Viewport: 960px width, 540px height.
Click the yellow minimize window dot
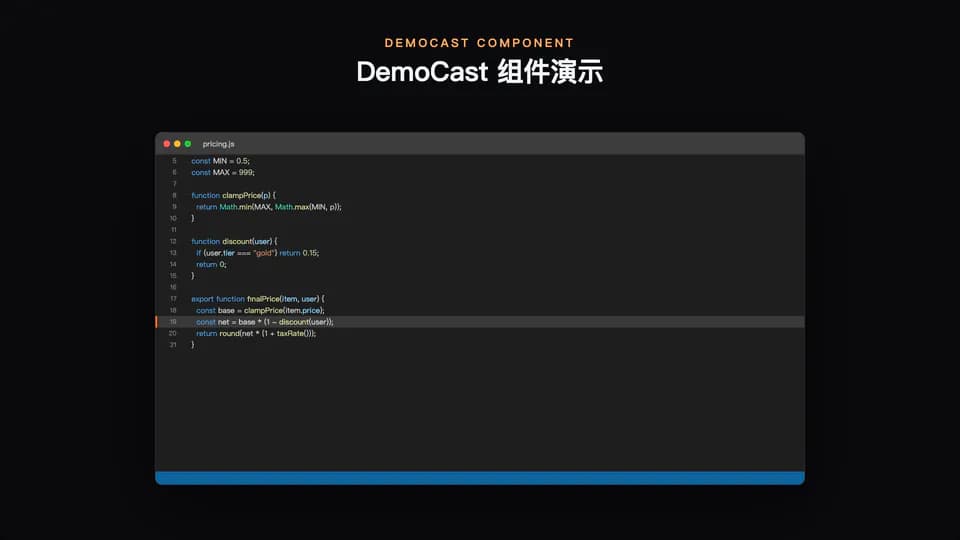[177, 144]
